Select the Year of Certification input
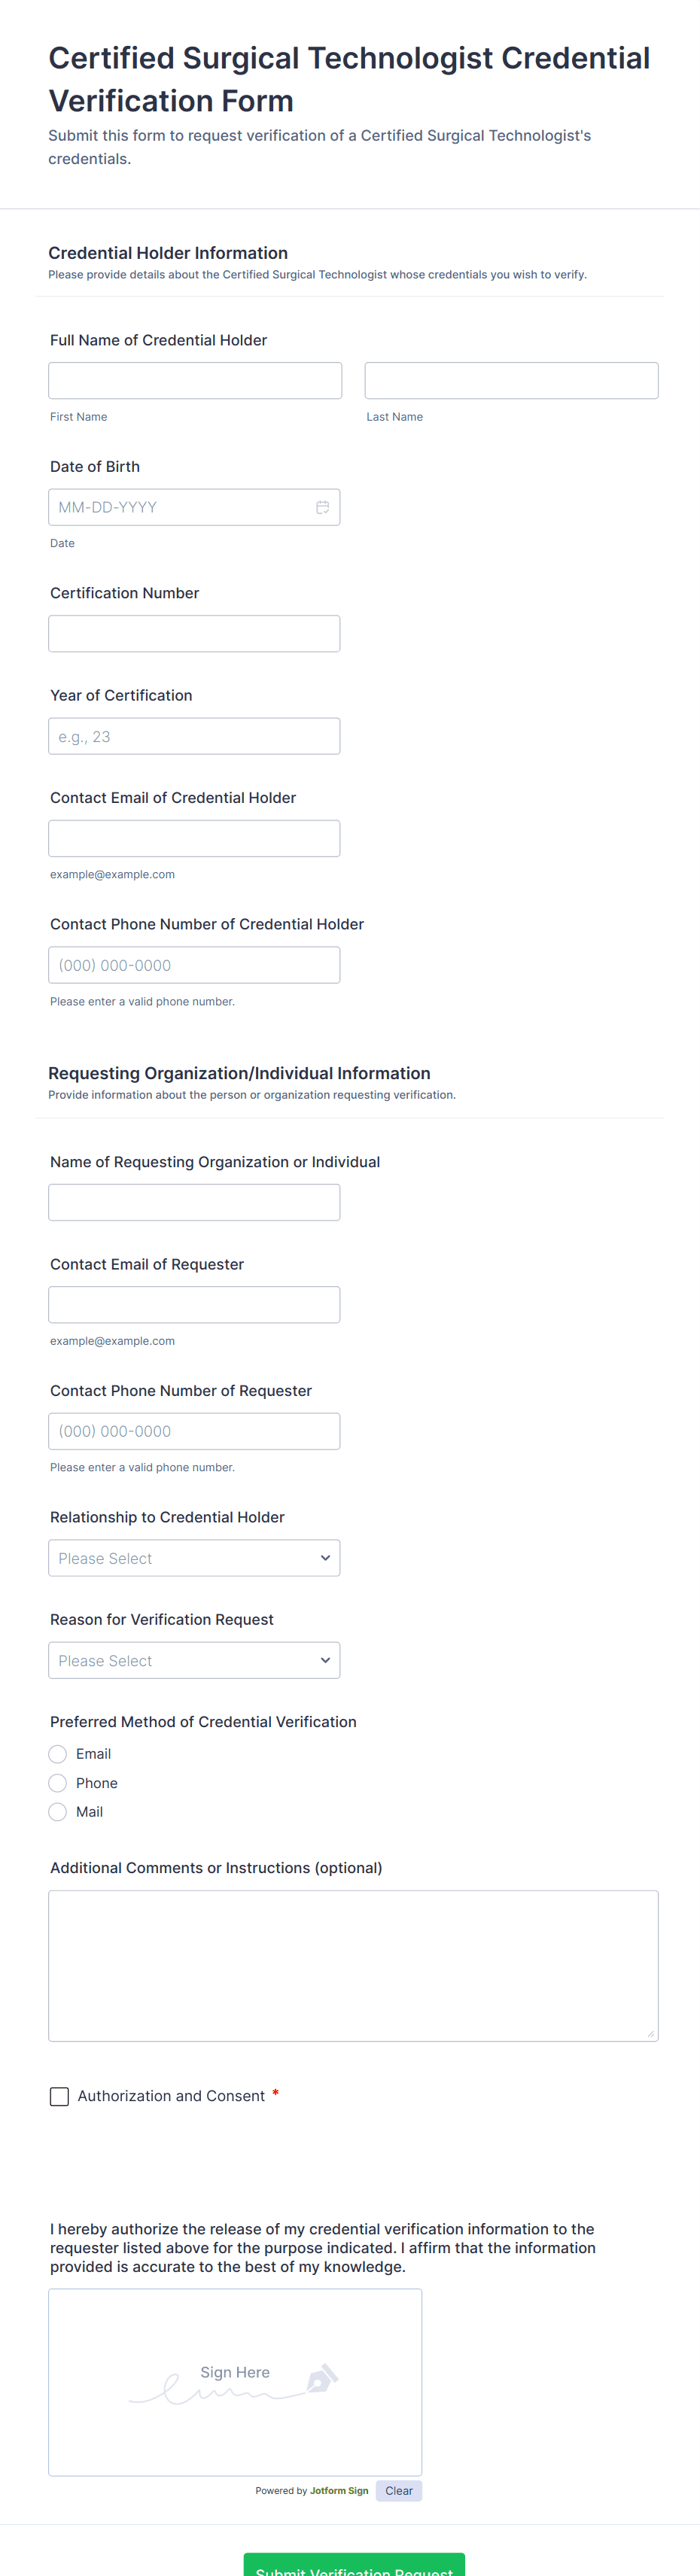The width and height of the screenshot is (700, 2576). [x=194, y=736]
